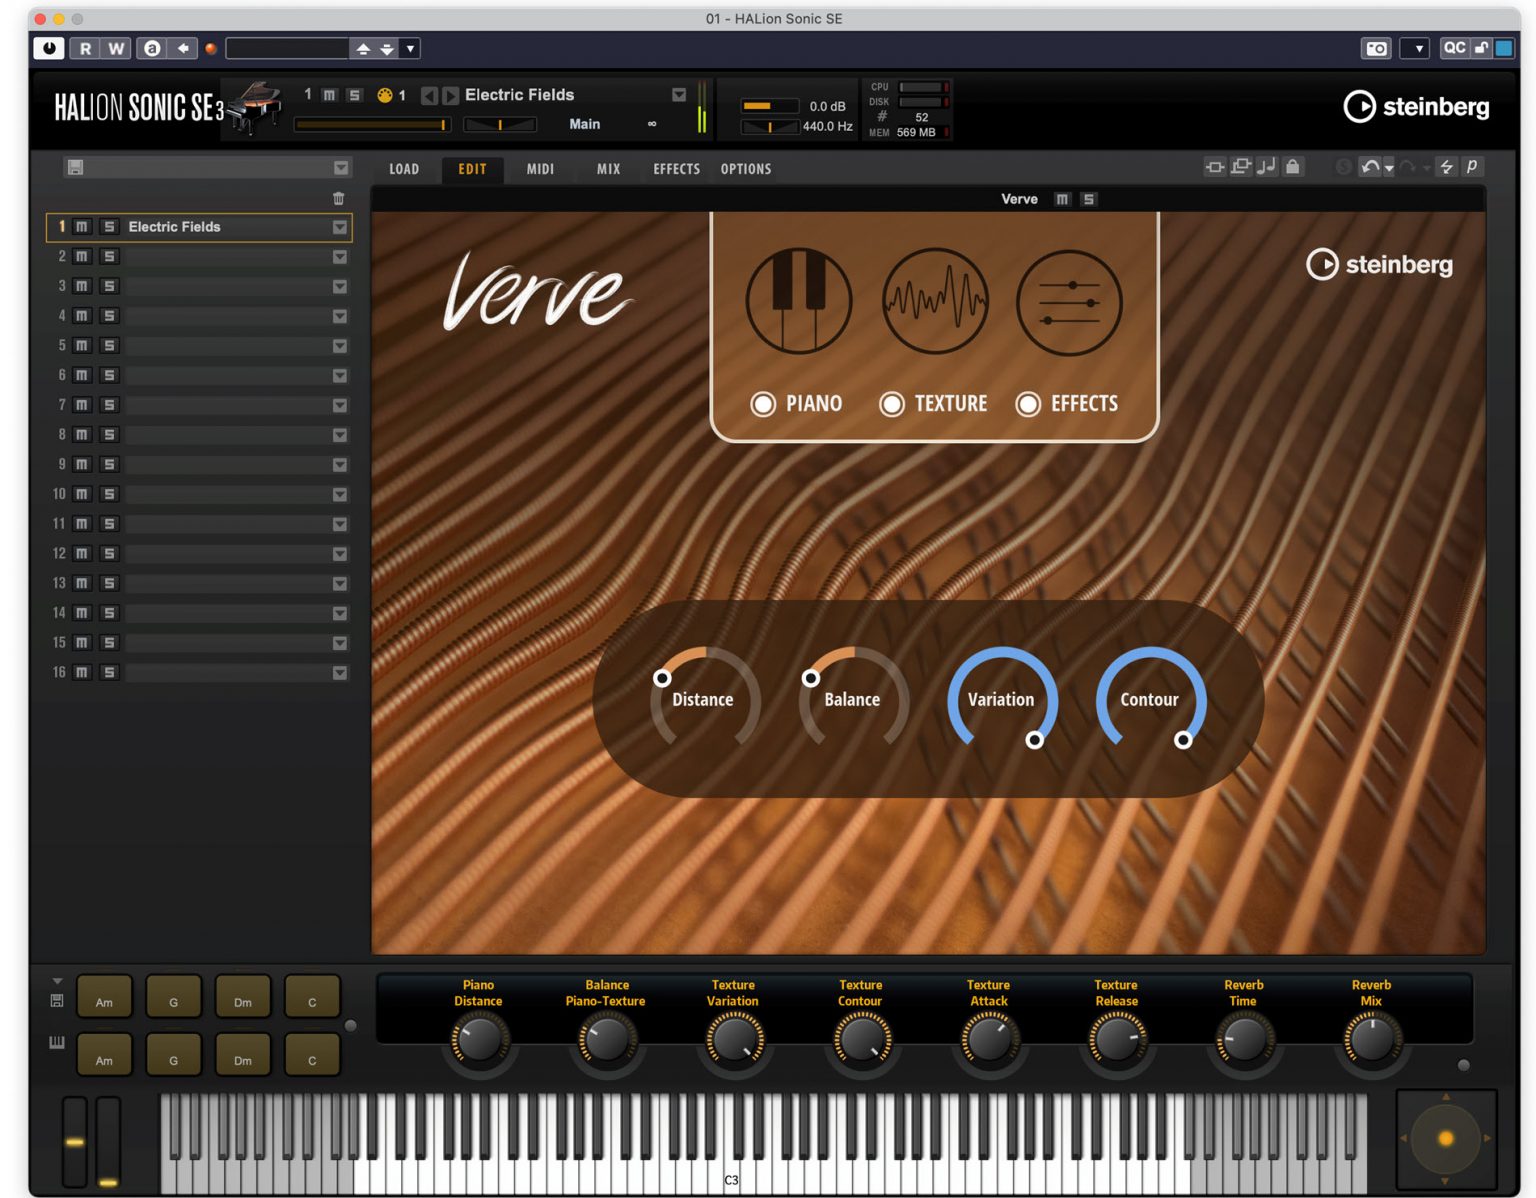Viewport: 1536px width, 1198px height.
Task: Click the save preset disk icon
Action: tap(75, 167)
